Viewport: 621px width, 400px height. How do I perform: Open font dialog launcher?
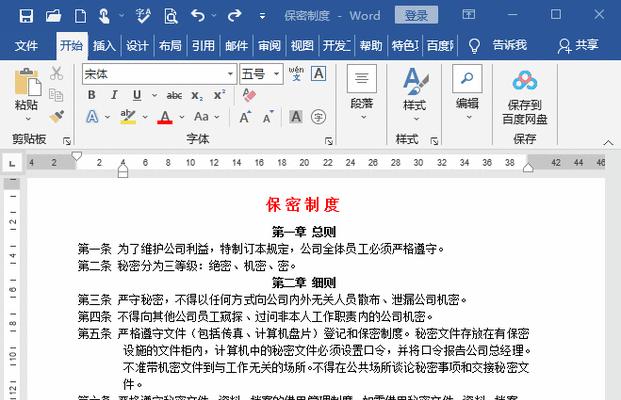point(329,141)
